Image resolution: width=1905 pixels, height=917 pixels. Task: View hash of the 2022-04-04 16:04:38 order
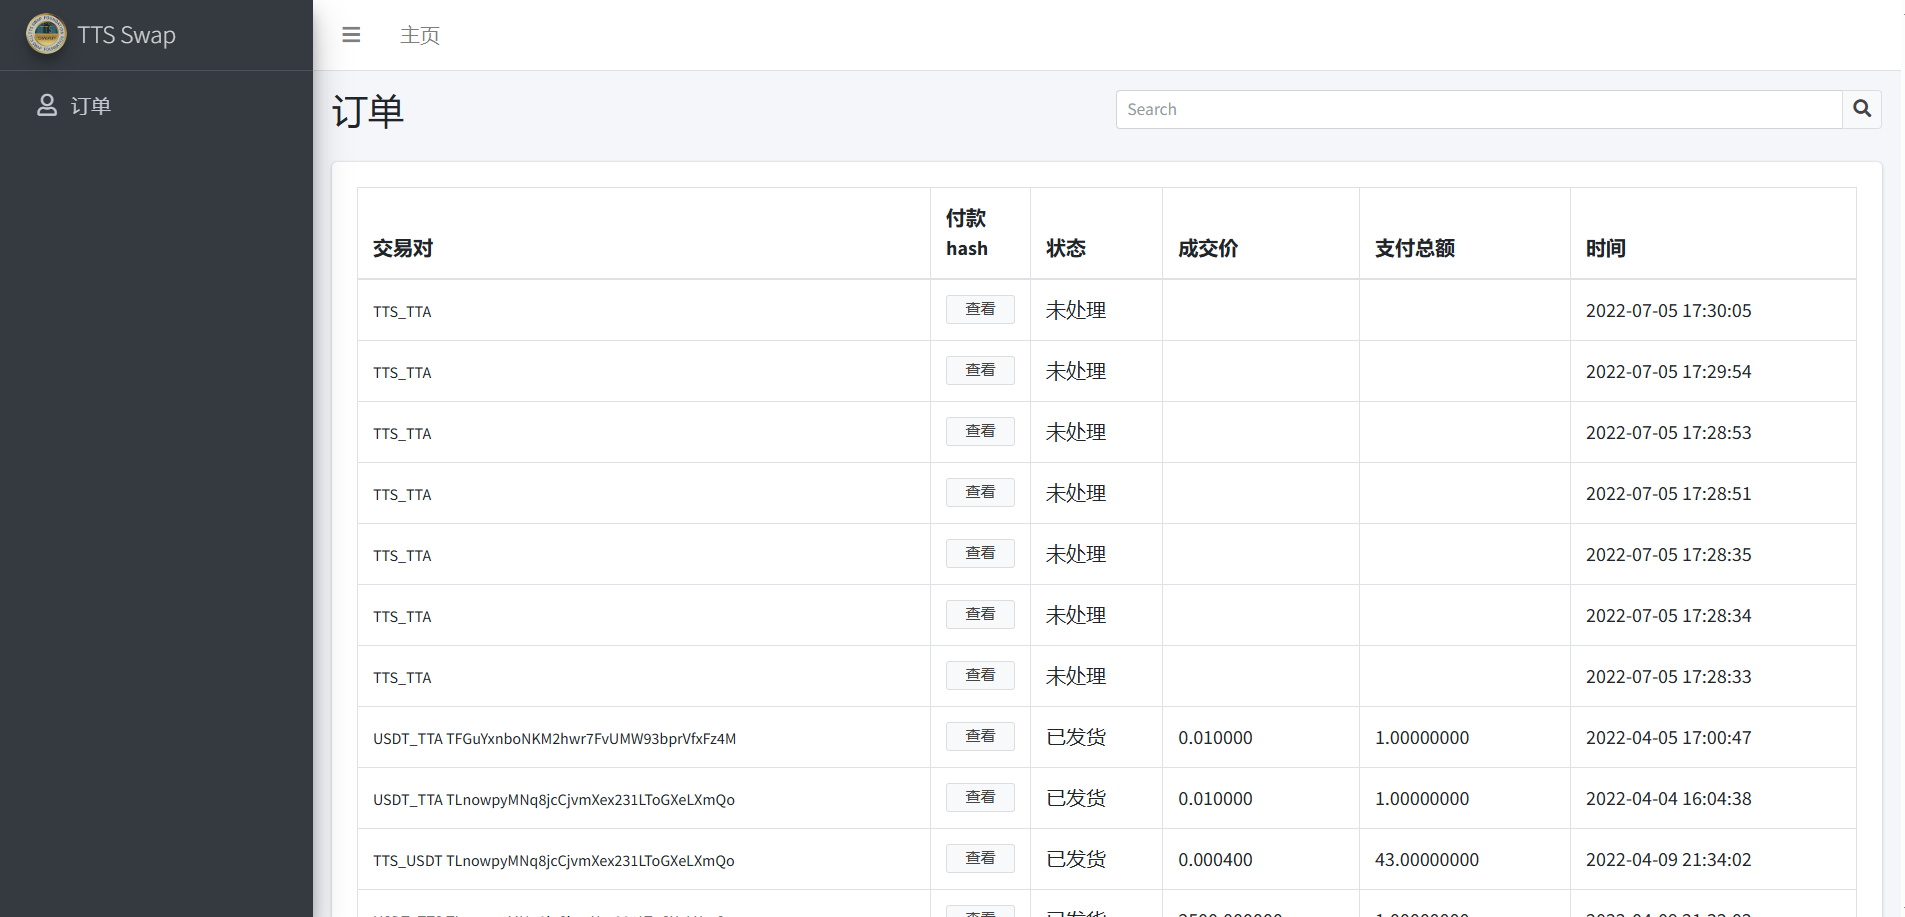[980, 798]
